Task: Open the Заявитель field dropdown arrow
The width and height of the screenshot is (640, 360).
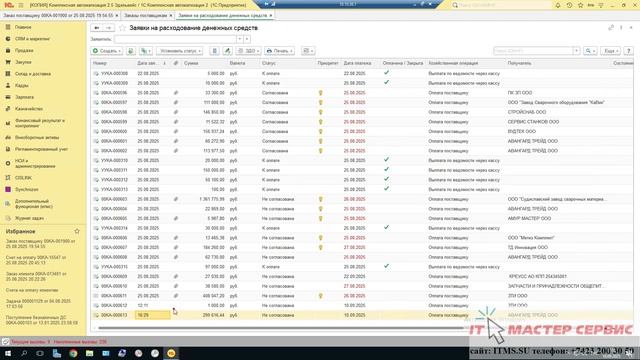Action: tap(240, 39)
